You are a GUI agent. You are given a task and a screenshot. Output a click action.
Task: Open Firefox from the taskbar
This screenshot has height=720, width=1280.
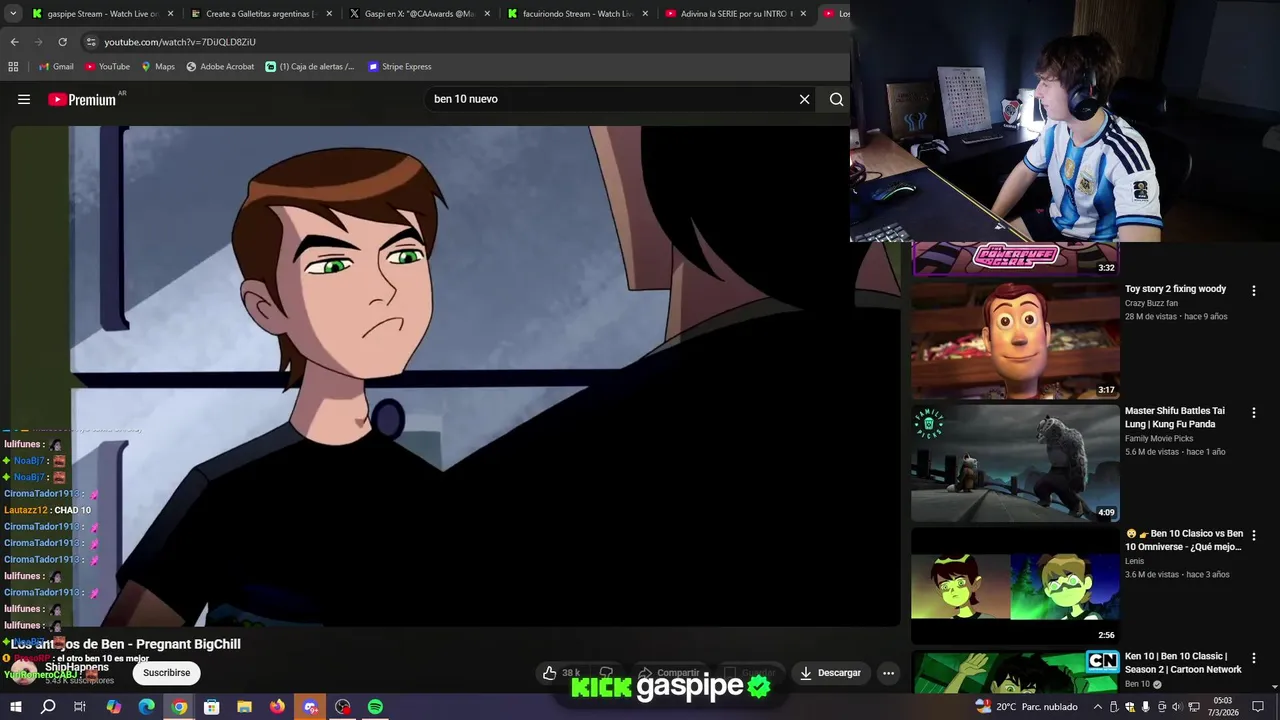click(277, 707)
